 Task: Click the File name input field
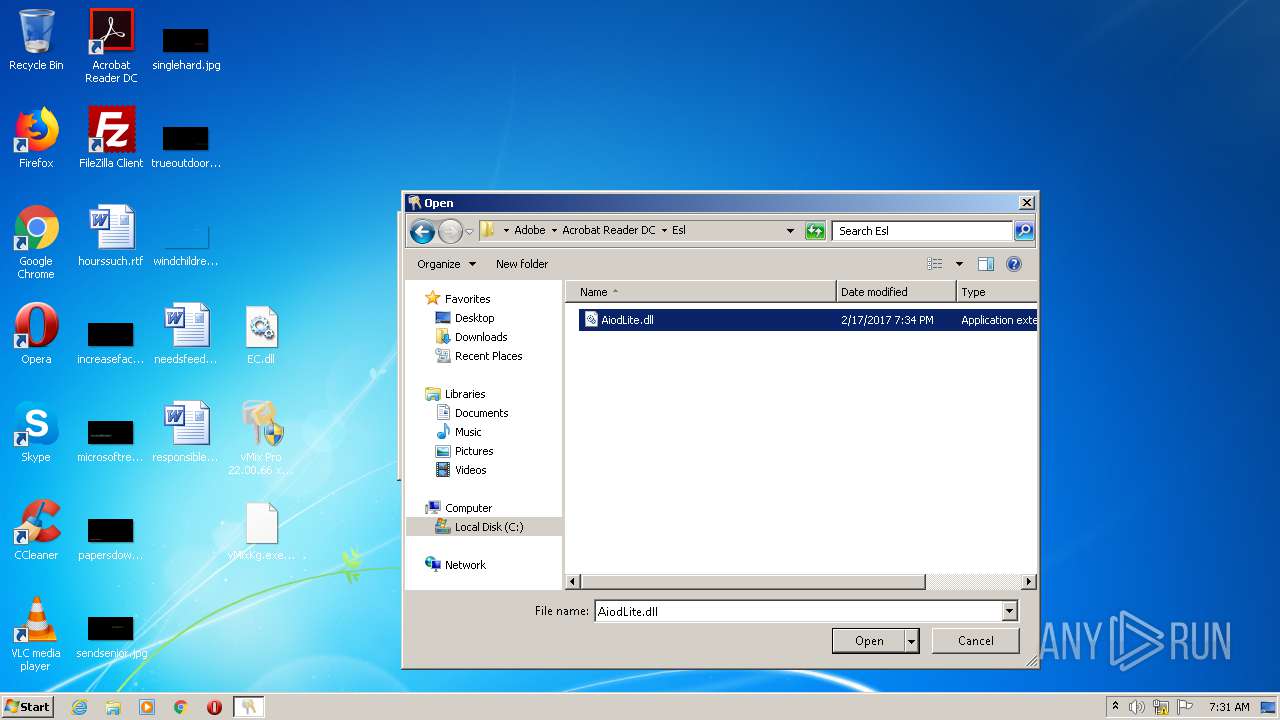point(798,611)
